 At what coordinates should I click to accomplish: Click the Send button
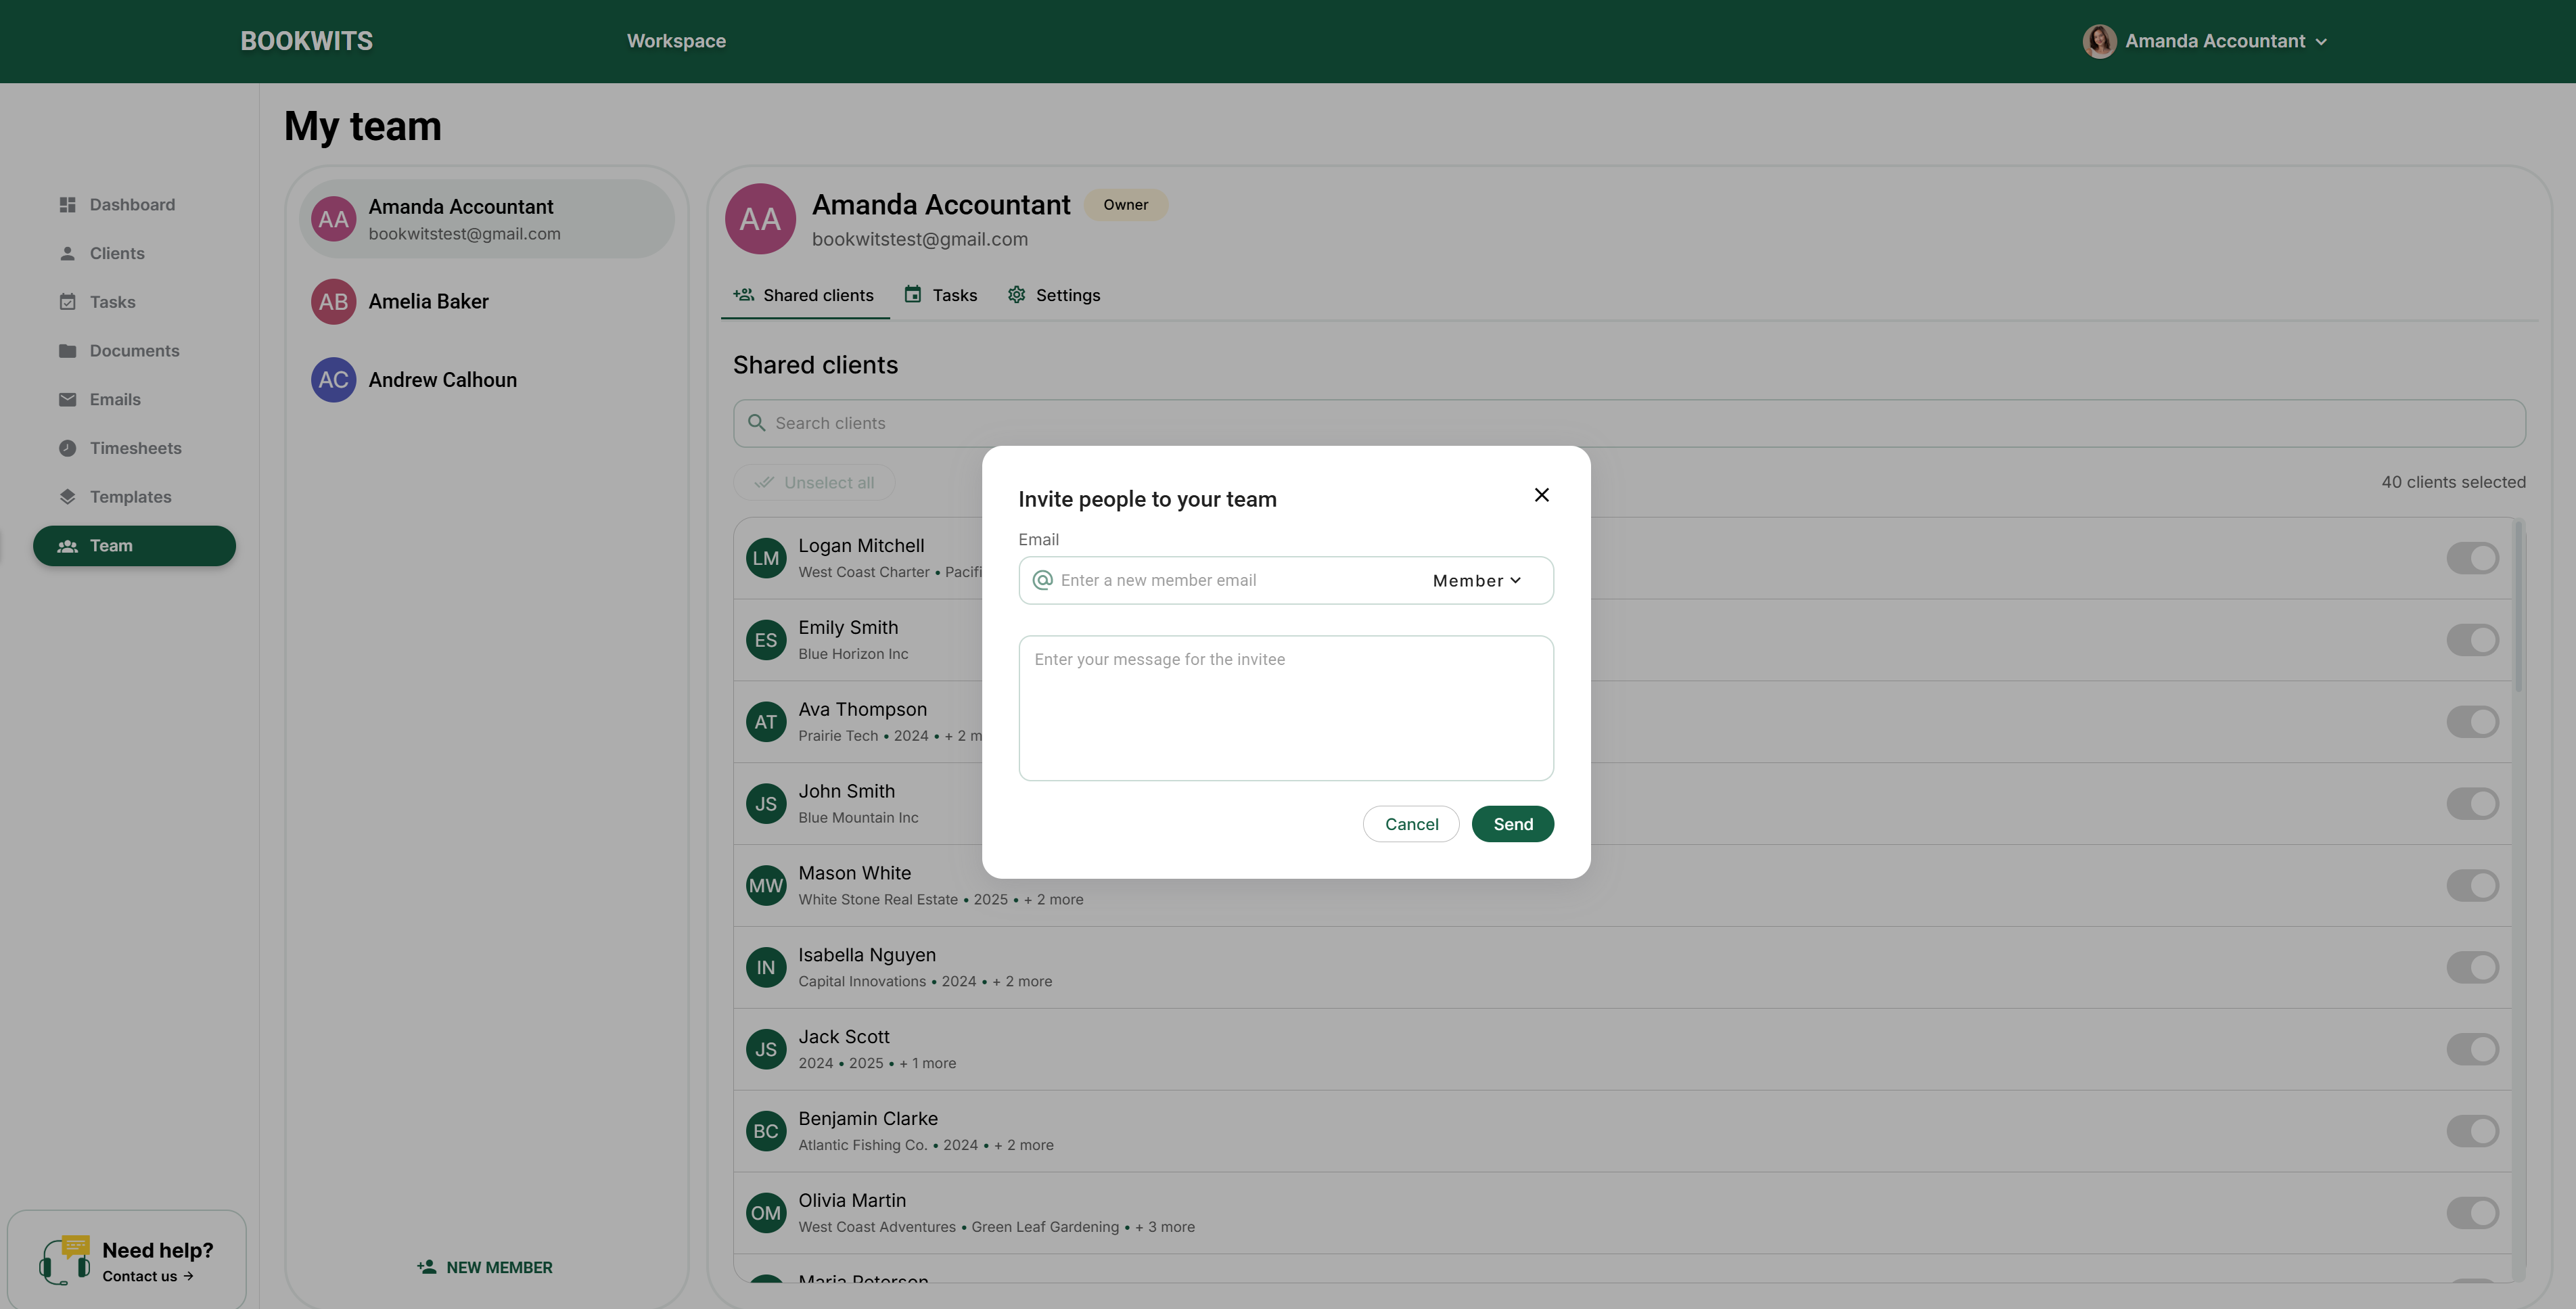coord(1512,824)
